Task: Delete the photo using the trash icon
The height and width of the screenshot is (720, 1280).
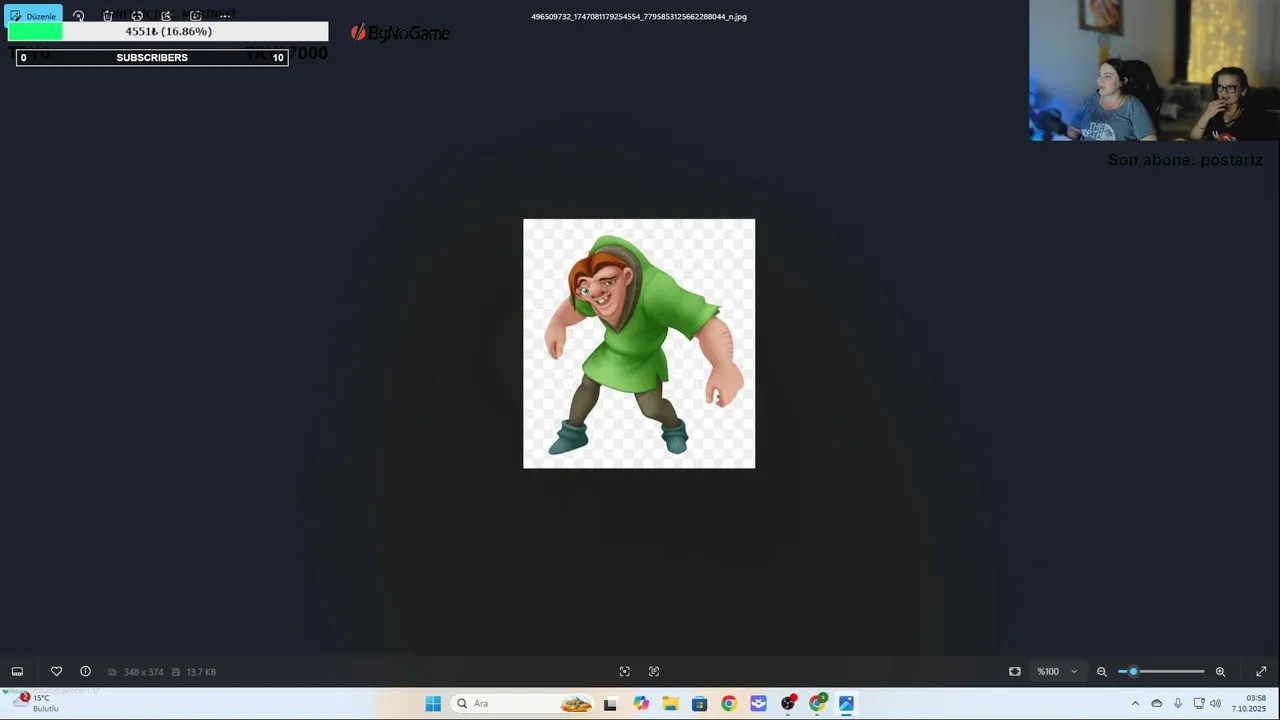Action: tap(108, 16)
